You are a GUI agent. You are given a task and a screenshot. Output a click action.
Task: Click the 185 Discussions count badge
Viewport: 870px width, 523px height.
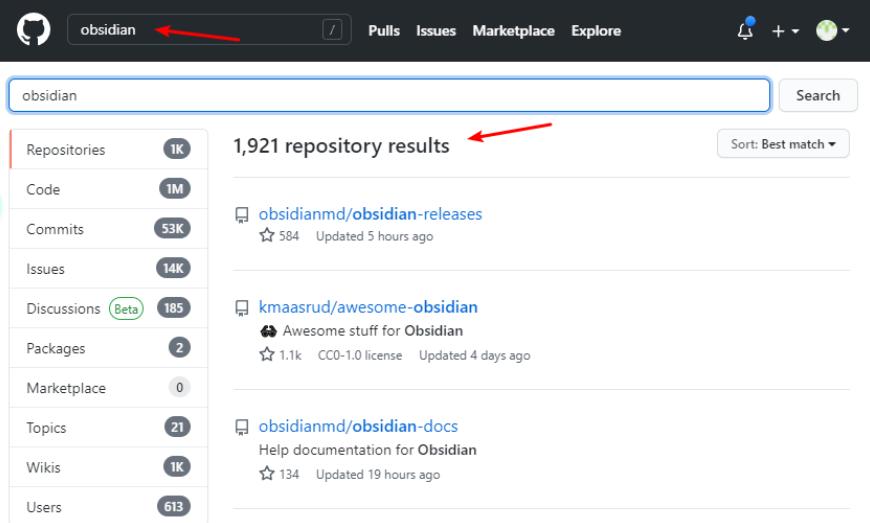click(174, 308)
